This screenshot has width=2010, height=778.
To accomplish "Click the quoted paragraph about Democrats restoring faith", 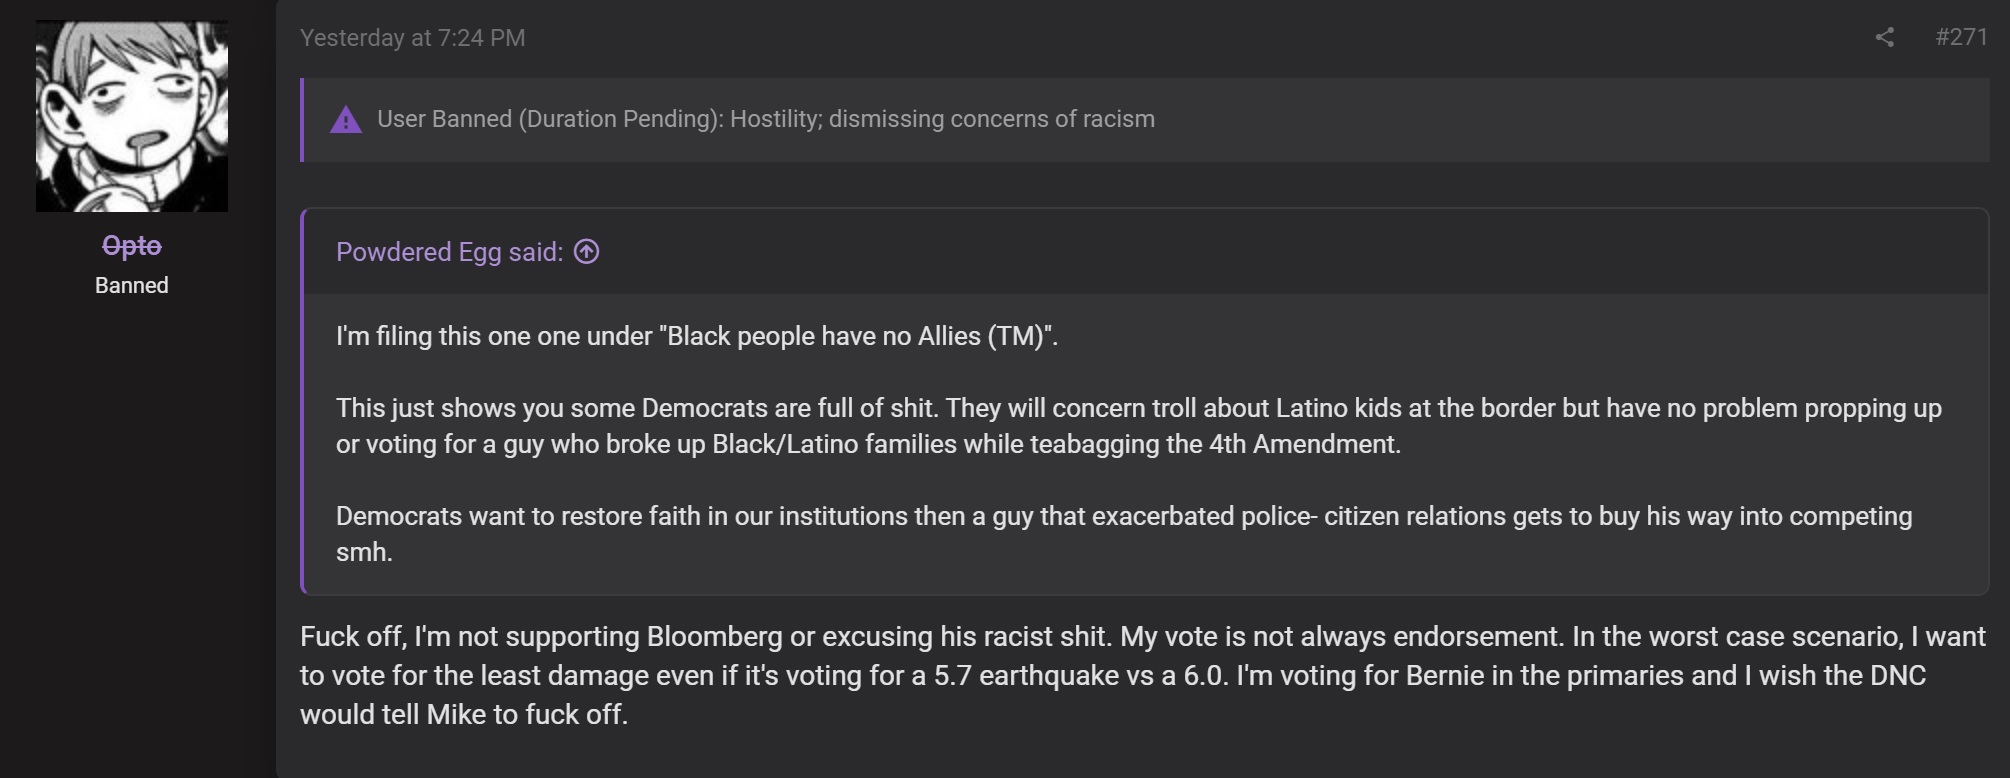I will click(1124, 534).
